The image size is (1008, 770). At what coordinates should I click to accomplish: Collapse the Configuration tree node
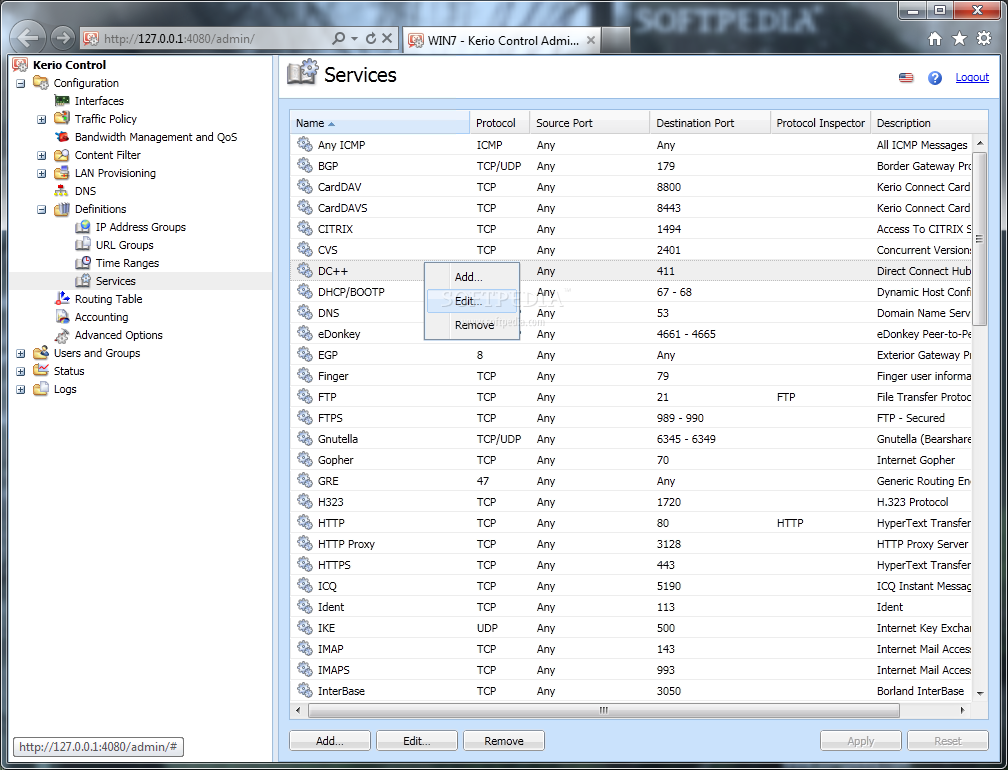[21, 83]
